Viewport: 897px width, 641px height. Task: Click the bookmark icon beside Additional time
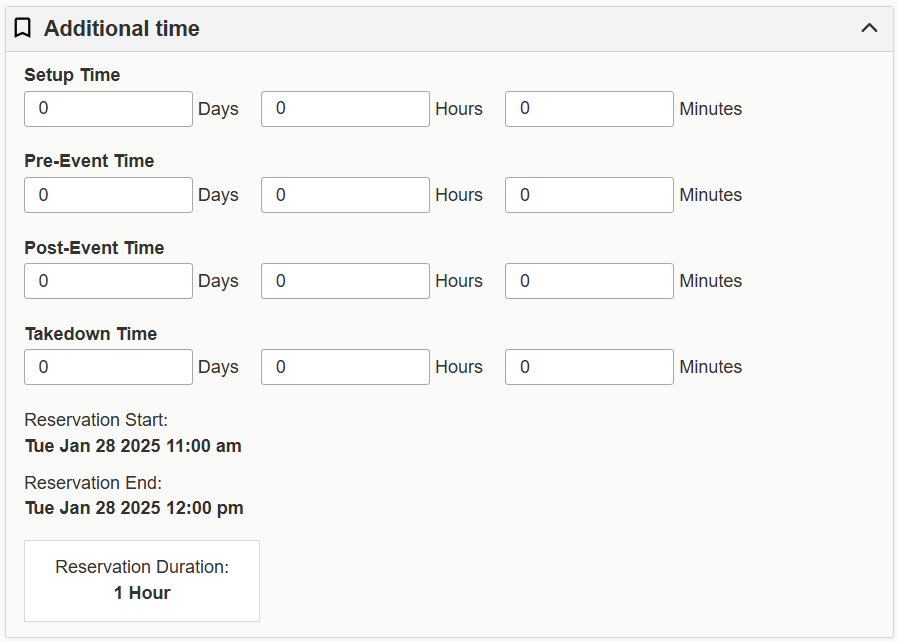point(23,29)
